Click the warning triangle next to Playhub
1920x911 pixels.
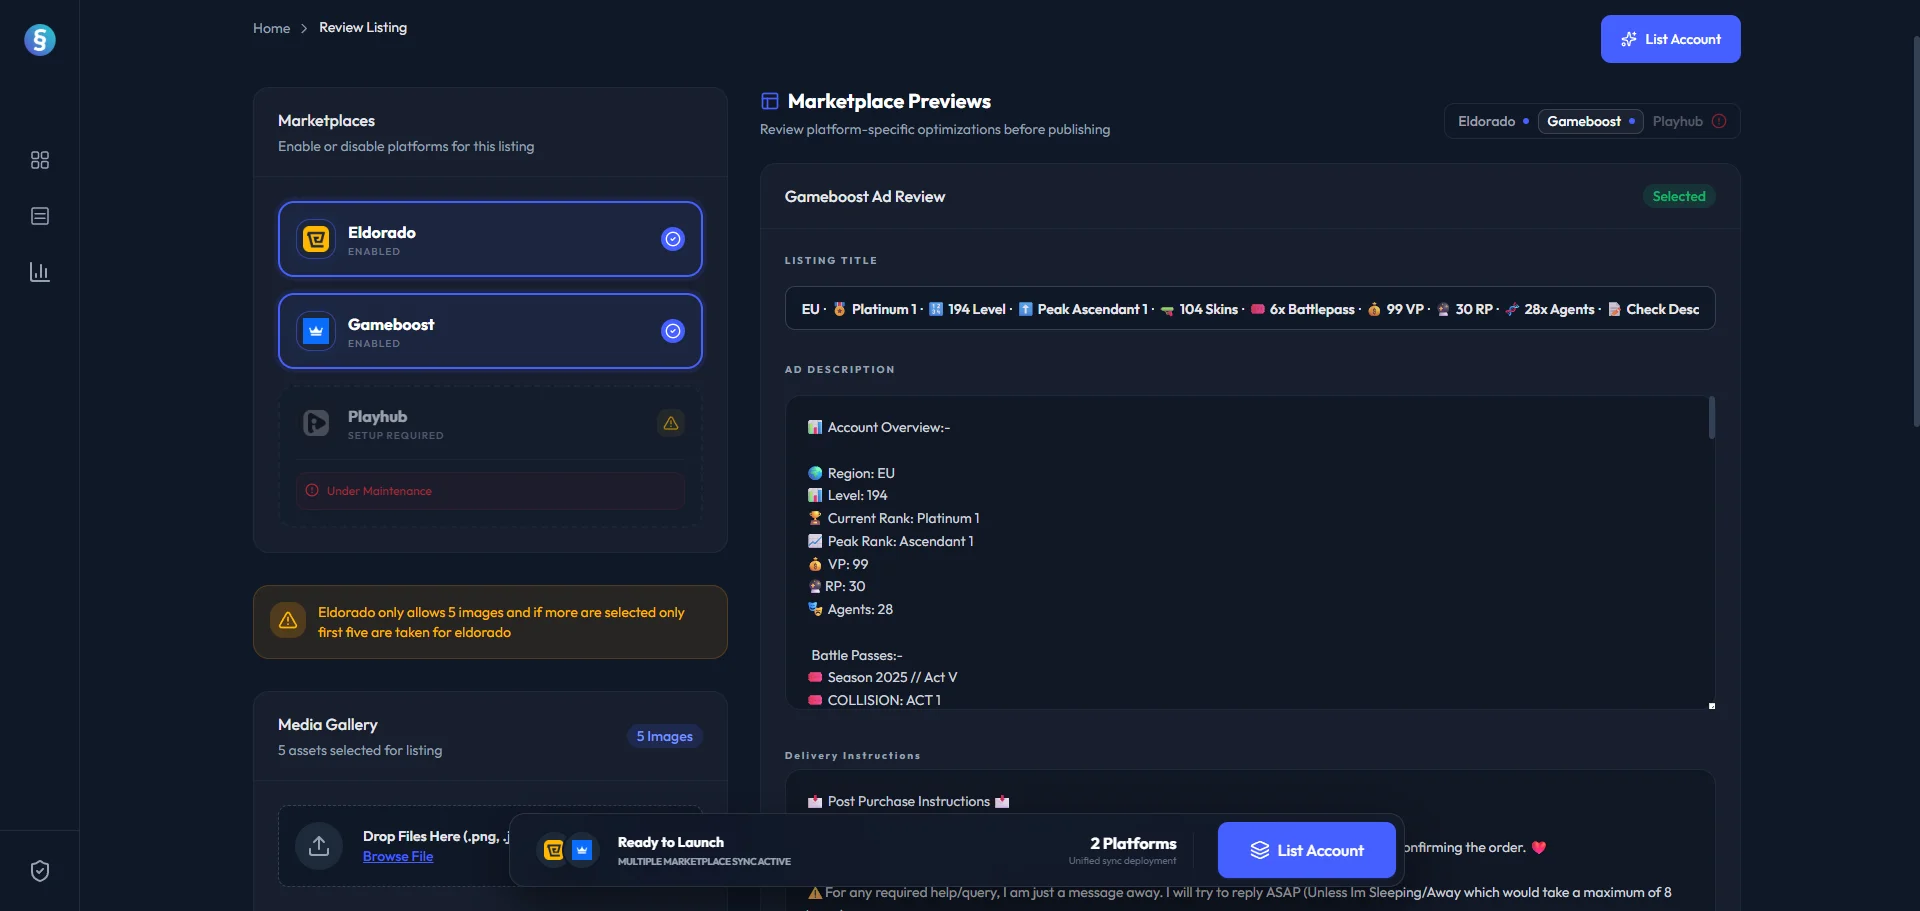tap(670, 423)
